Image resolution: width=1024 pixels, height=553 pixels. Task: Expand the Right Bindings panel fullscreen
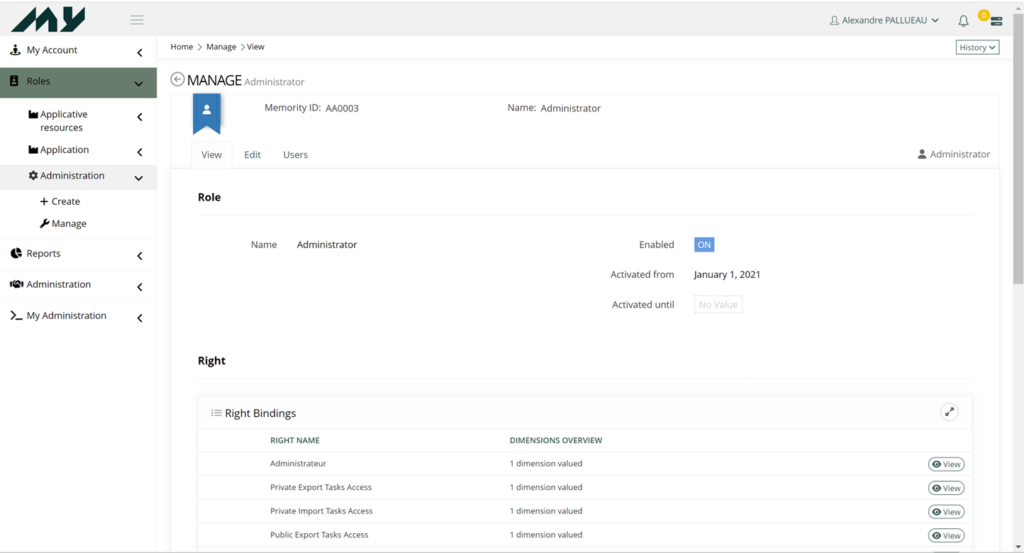949,412
